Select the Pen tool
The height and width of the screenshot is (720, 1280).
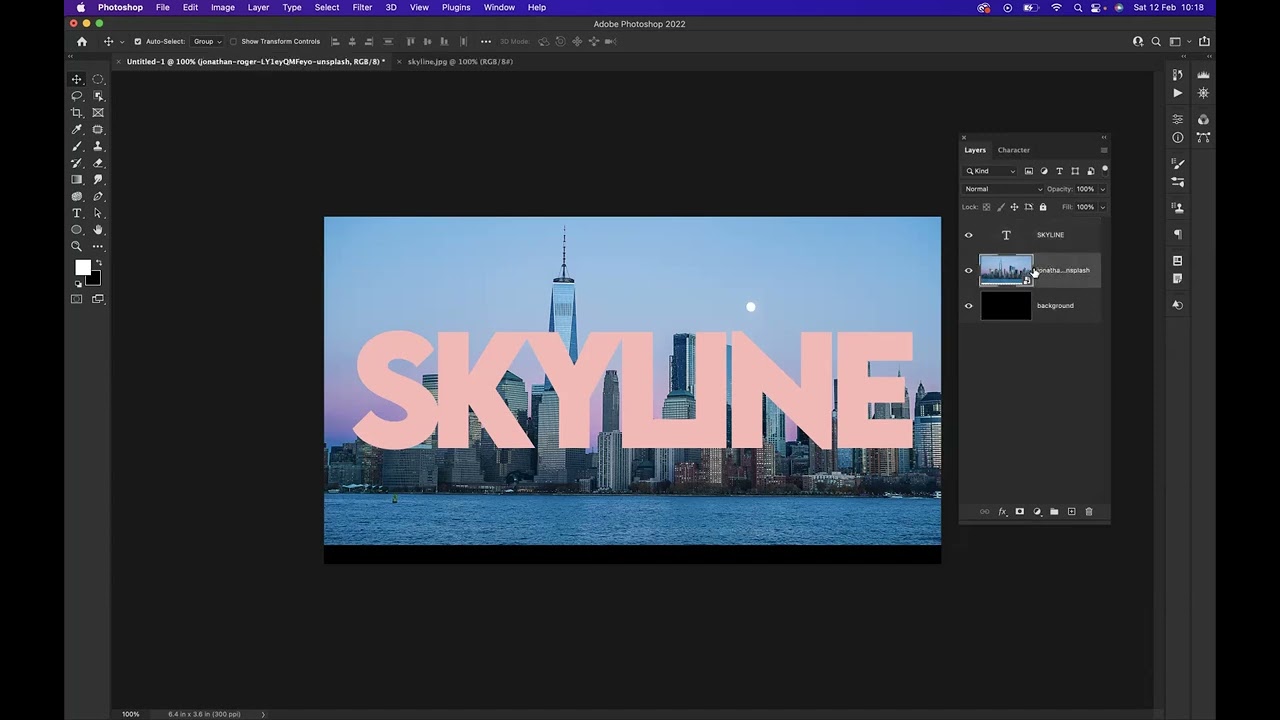[98, 196]
